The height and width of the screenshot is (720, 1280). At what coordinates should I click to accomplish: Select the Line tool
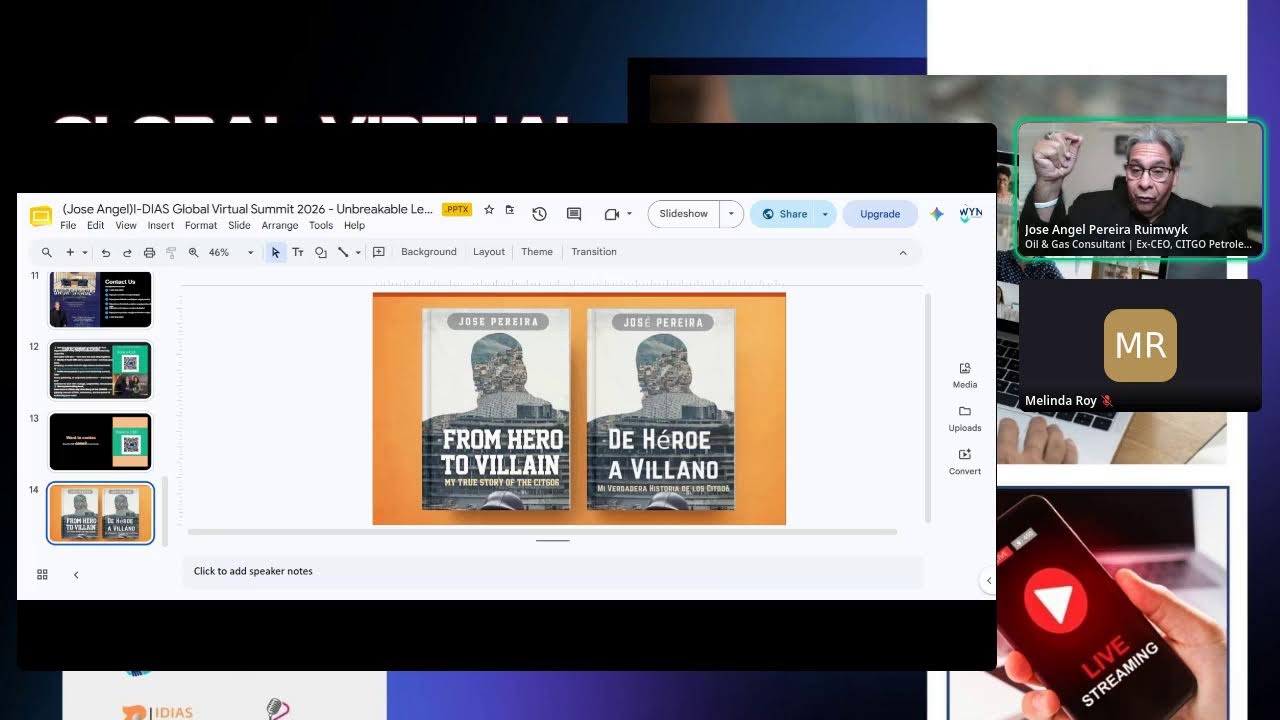click(343, 253)
